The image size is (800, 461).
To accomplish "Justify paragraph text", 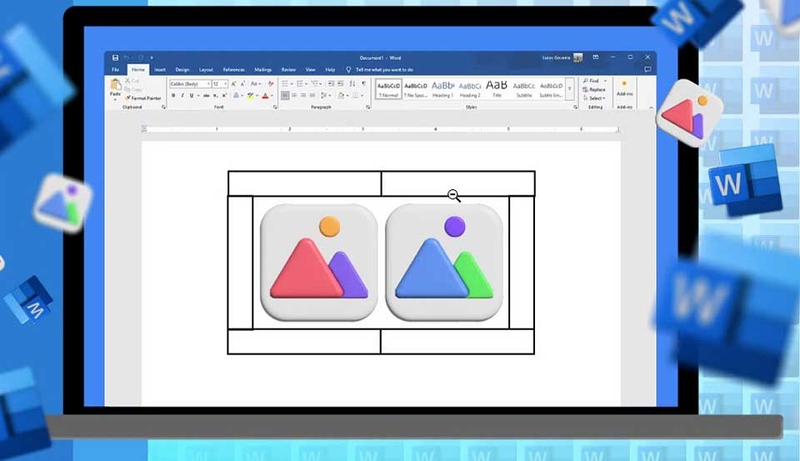I will [x=312, y=95].
